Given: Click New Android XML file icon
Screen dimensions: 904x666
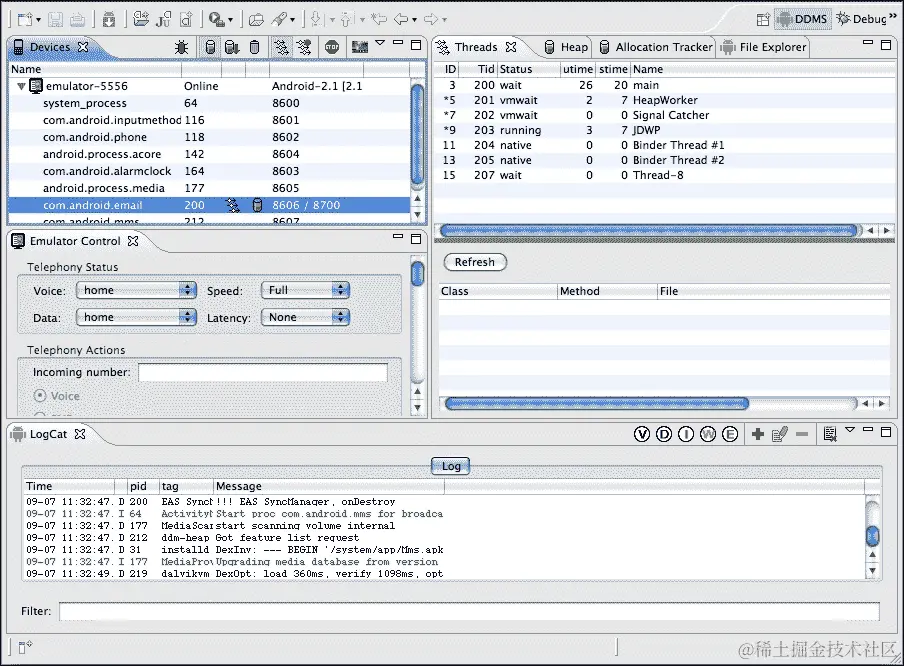Looking at the screenshot, I should pyautogui.click(x=186, y=20).
